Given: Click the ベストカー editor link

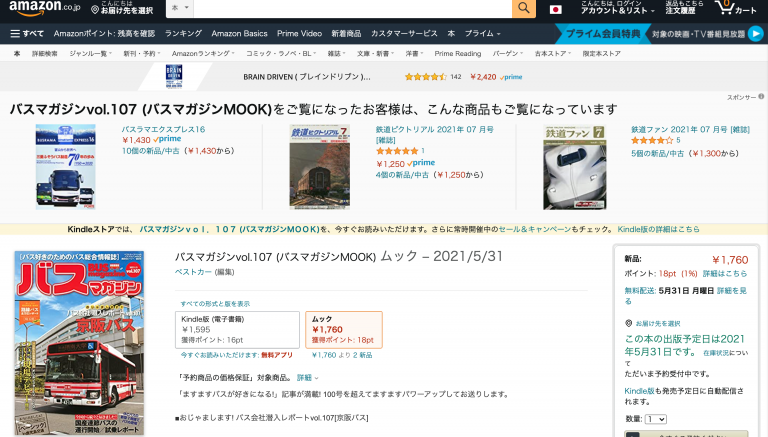Looking at the screenshot, I should point(193,272).
